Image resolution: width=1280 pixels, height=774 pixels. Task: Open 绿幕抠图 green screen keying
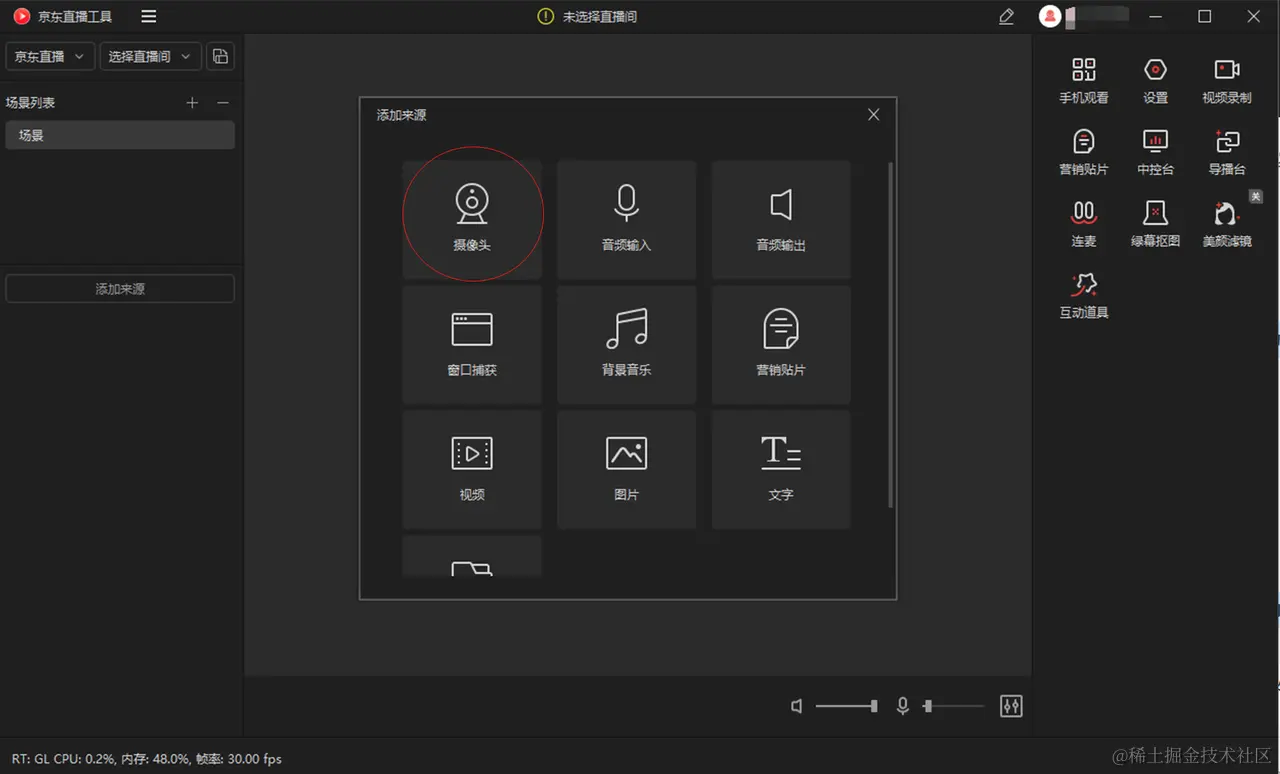tap(1155, 224)
